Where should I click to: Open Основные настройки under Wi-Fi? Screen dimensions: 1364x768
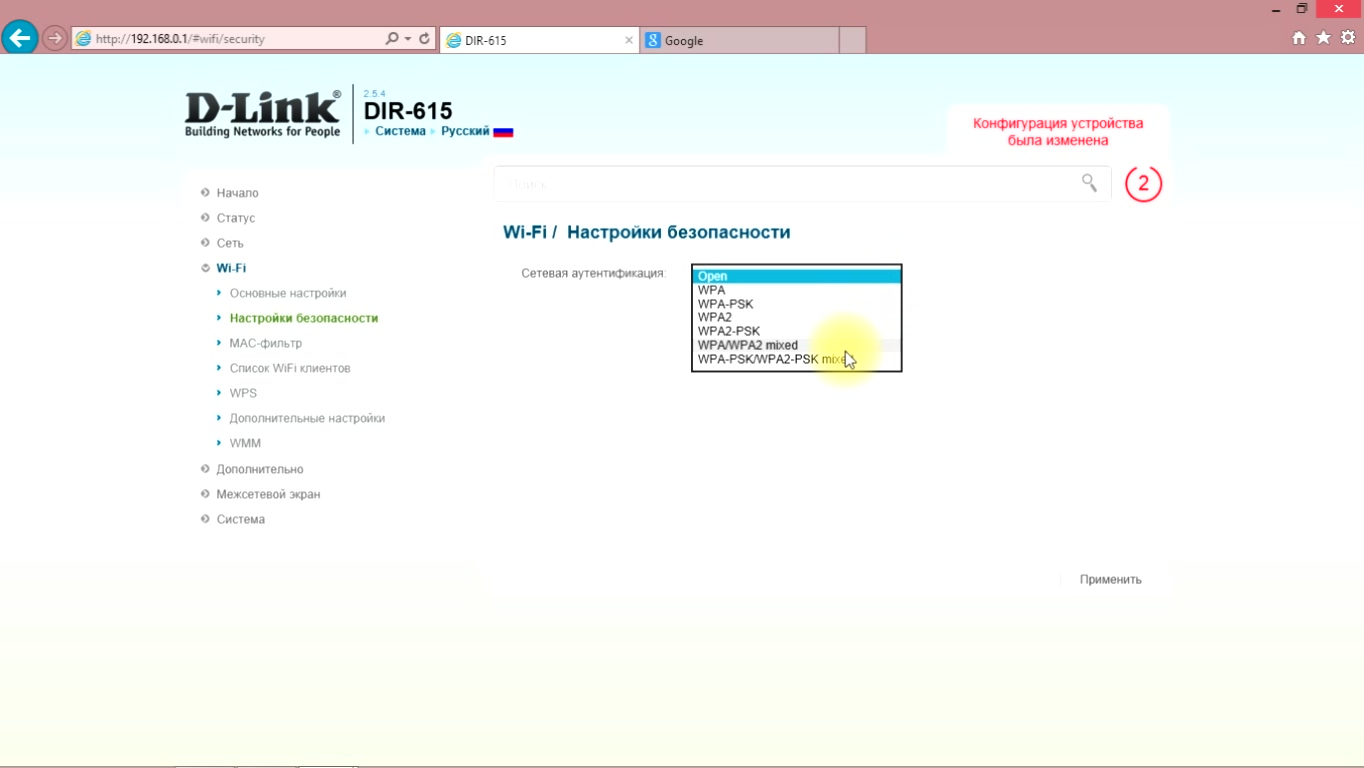[288, 293]
